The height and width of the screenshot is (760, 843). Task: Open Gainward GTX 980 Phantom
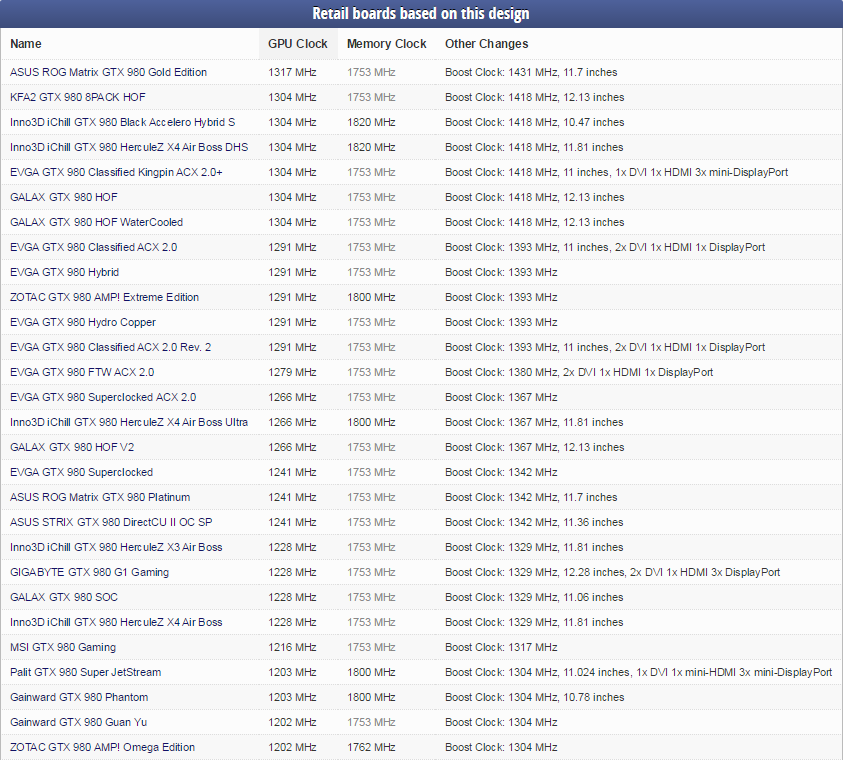[79, 697]
